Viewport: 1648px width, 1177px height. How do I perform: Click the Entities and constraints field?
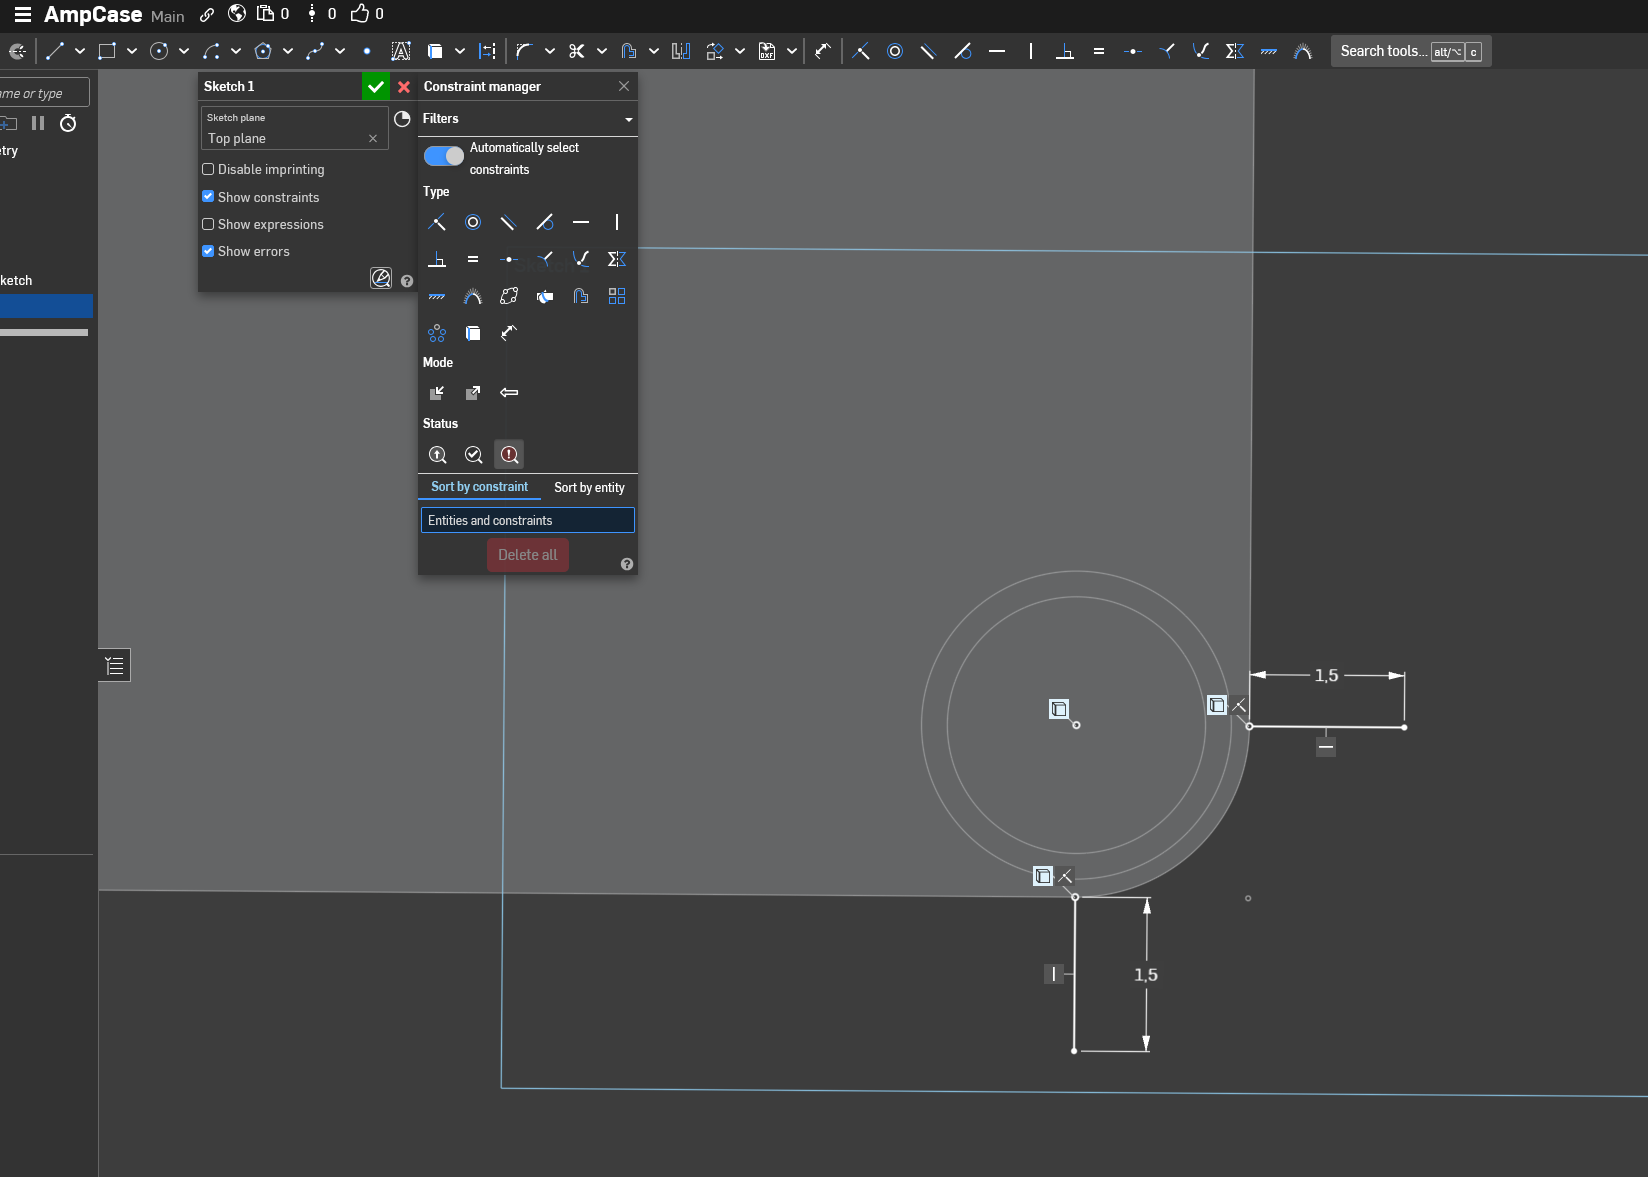(527, 521)
